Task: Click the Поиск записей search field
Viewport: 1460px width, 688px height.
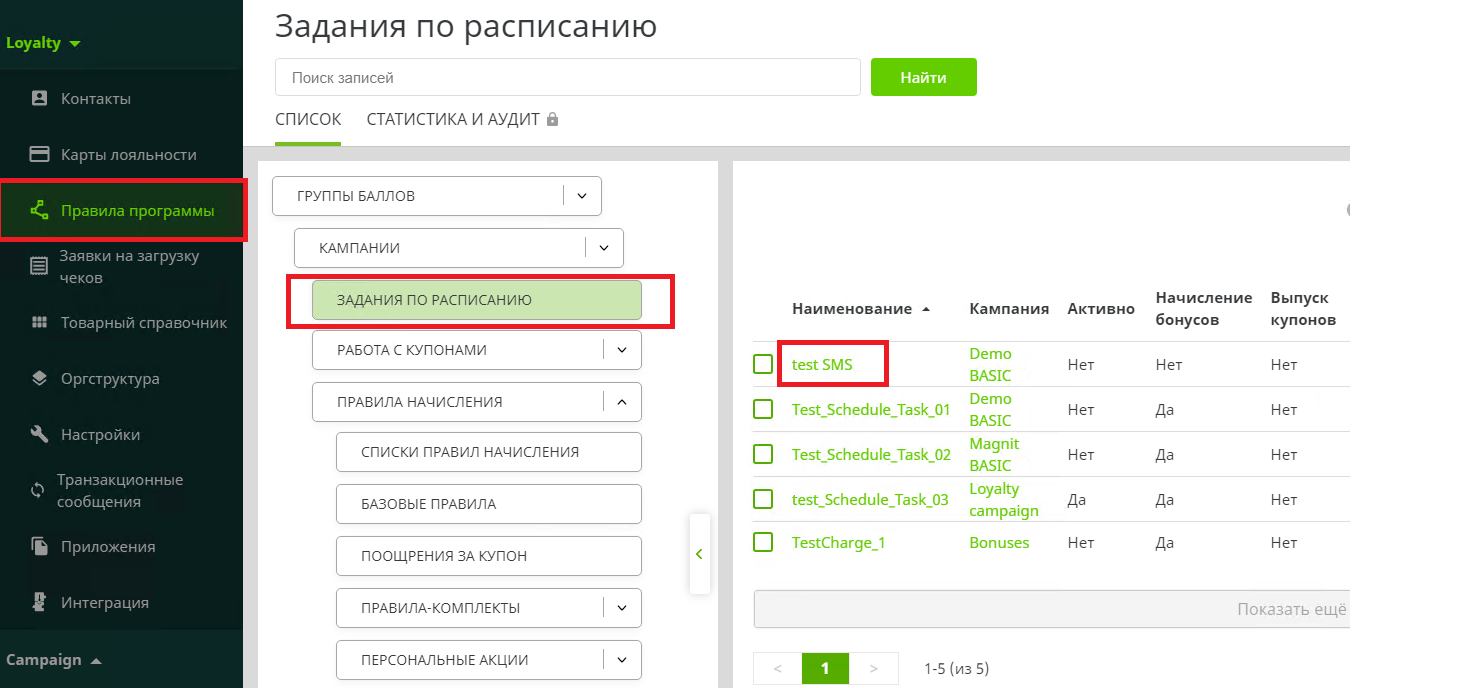Action: click(x=567, y=77)
